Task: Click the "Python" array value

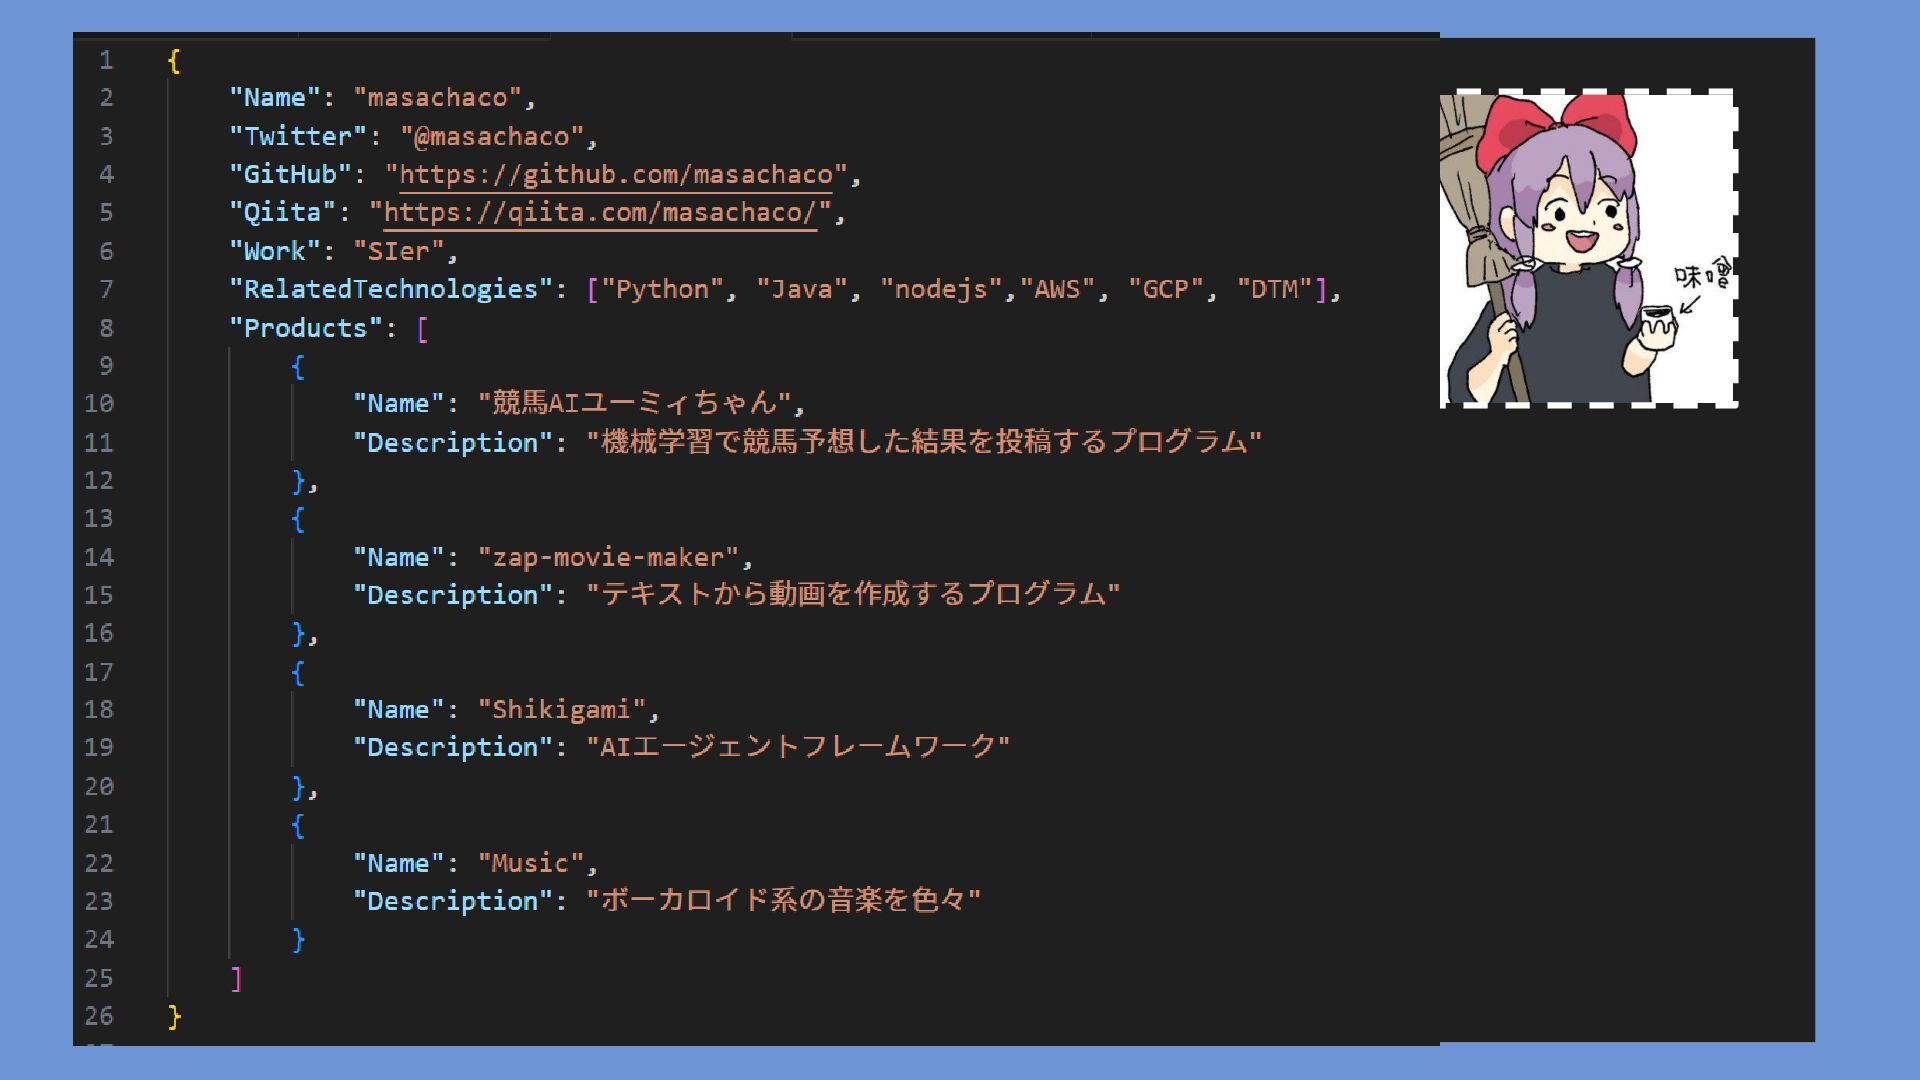Action: (x=662, y=290)
